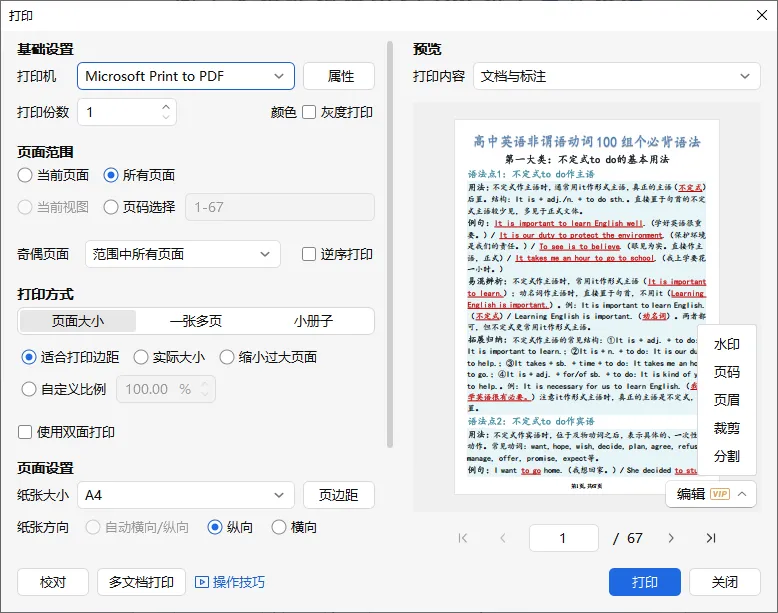Jump to the last preview page
Viewport: 778px width, 613px height.
pos(711,538)
